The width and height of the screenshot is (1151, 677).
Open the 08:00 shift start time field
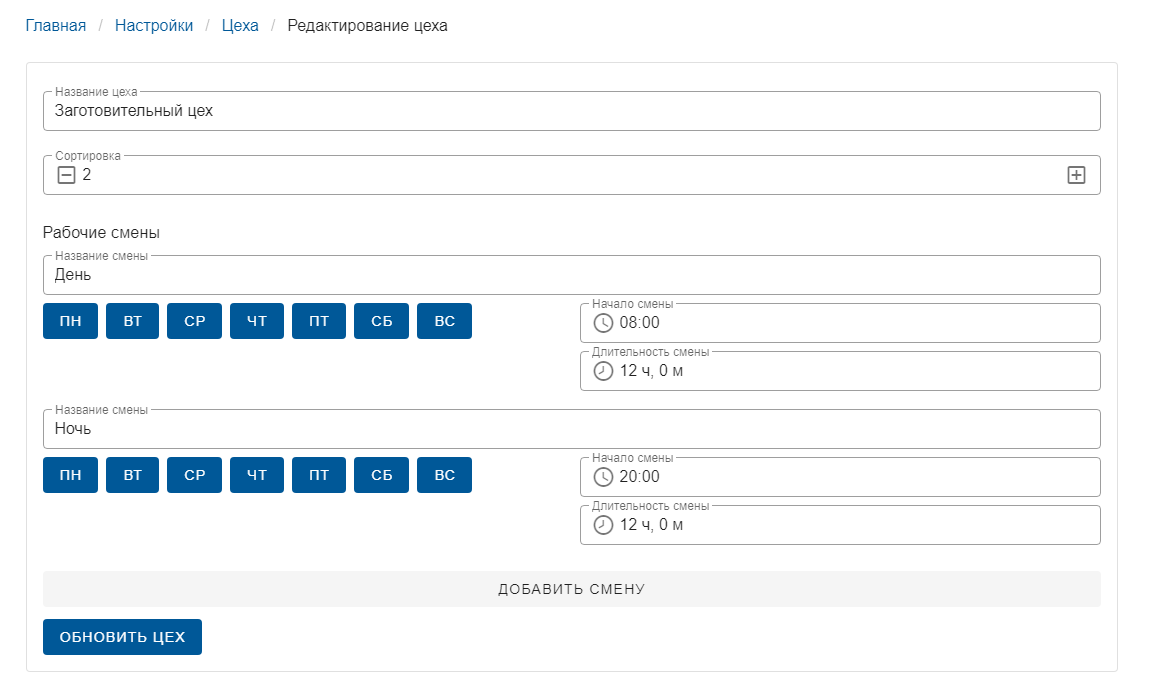[850, 323]
